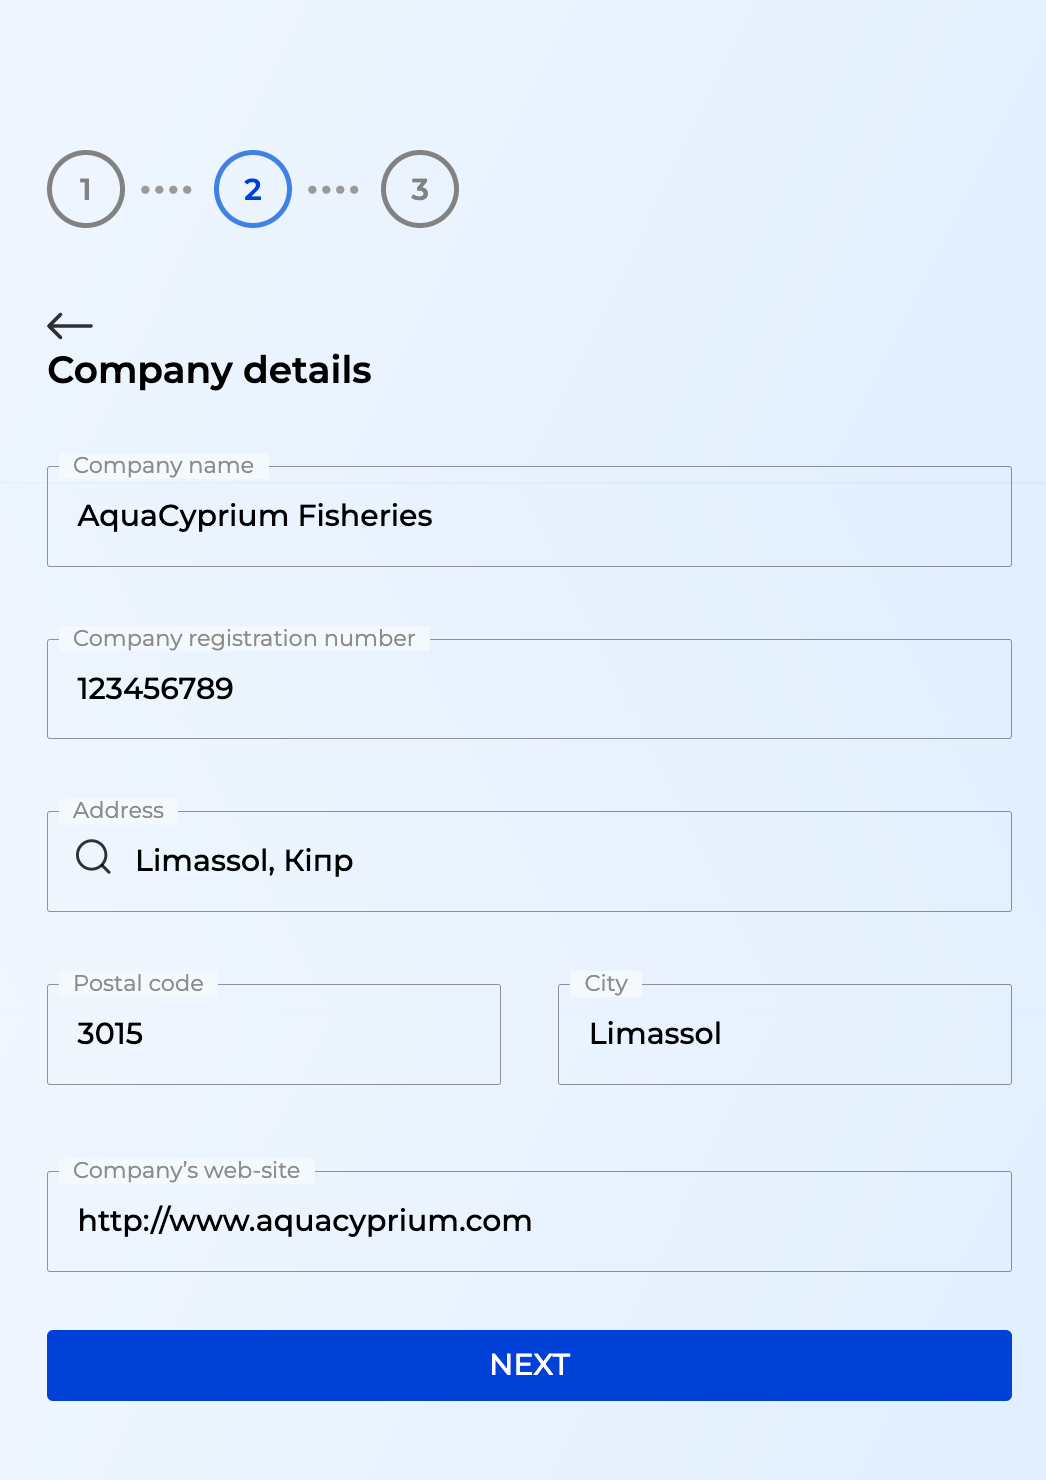
Task: Click the dots between steps 1 and 2
Action: [166, 189]
